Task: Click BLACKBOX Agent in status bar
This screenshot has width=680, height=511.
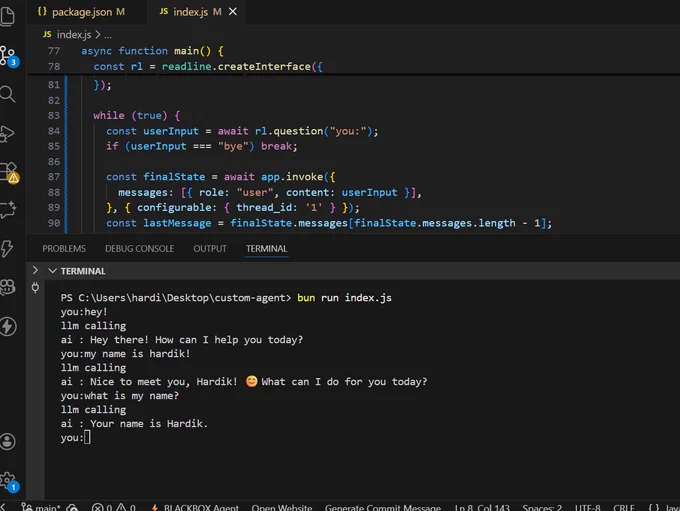Action: coord(195,508)
